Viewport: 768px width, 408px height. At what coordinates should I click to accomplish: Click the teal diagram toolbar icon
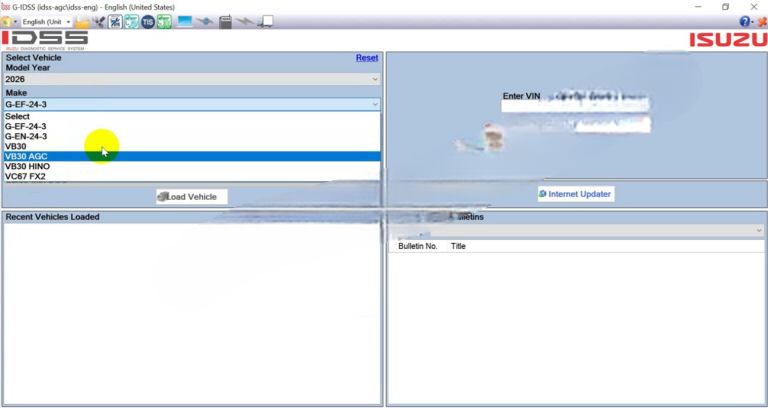[x=131, y=22]
